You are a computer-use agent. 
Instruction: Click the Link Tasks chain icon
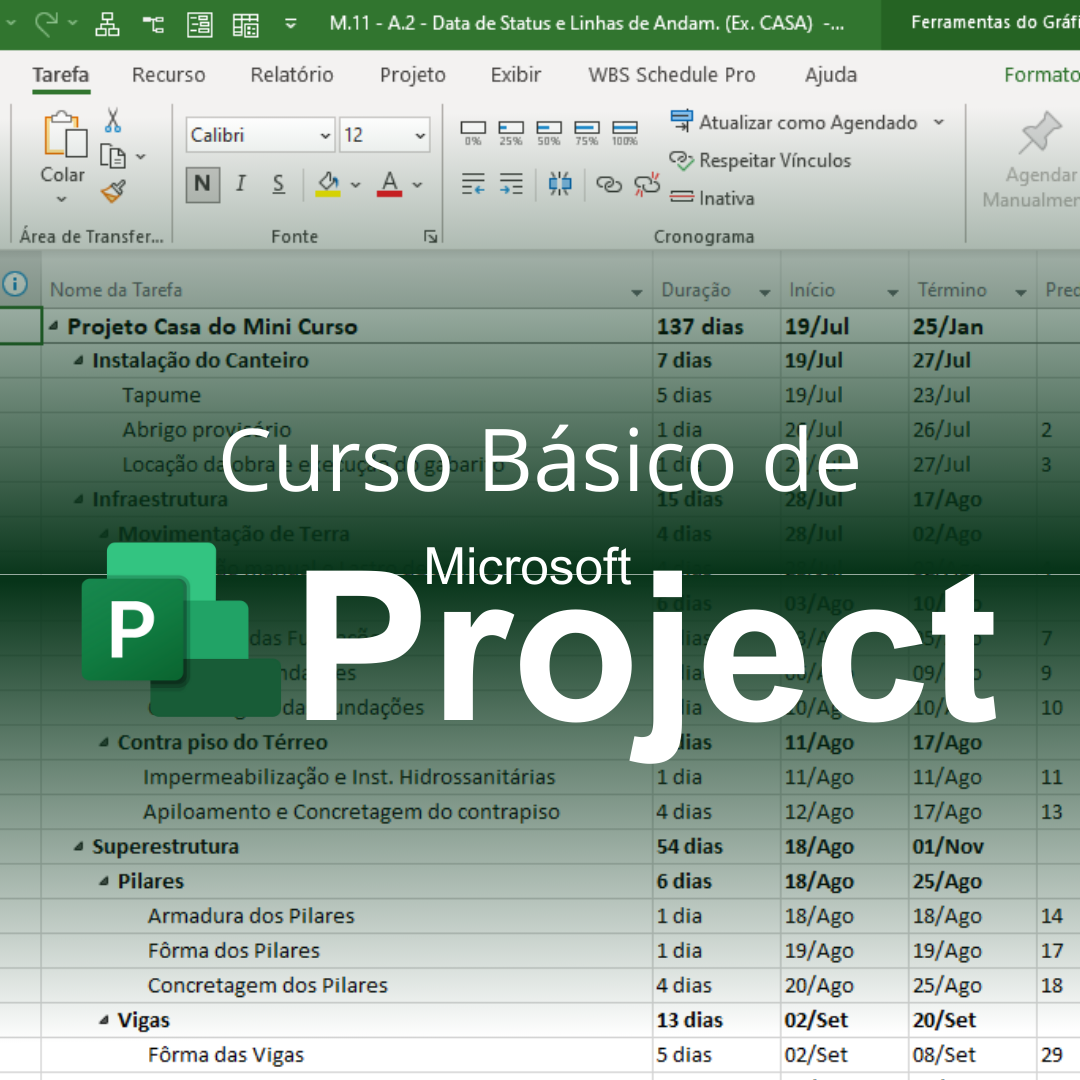(x=609, y=184)
